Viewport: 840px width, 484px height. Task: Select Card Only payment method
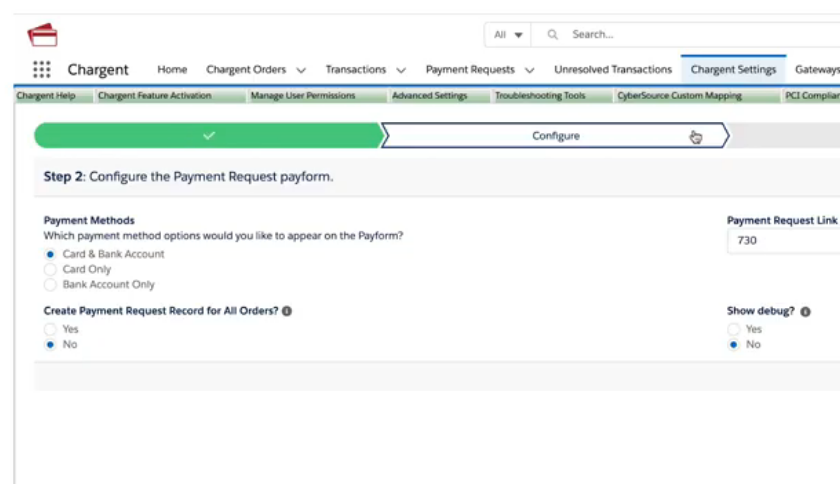[51, 269]
